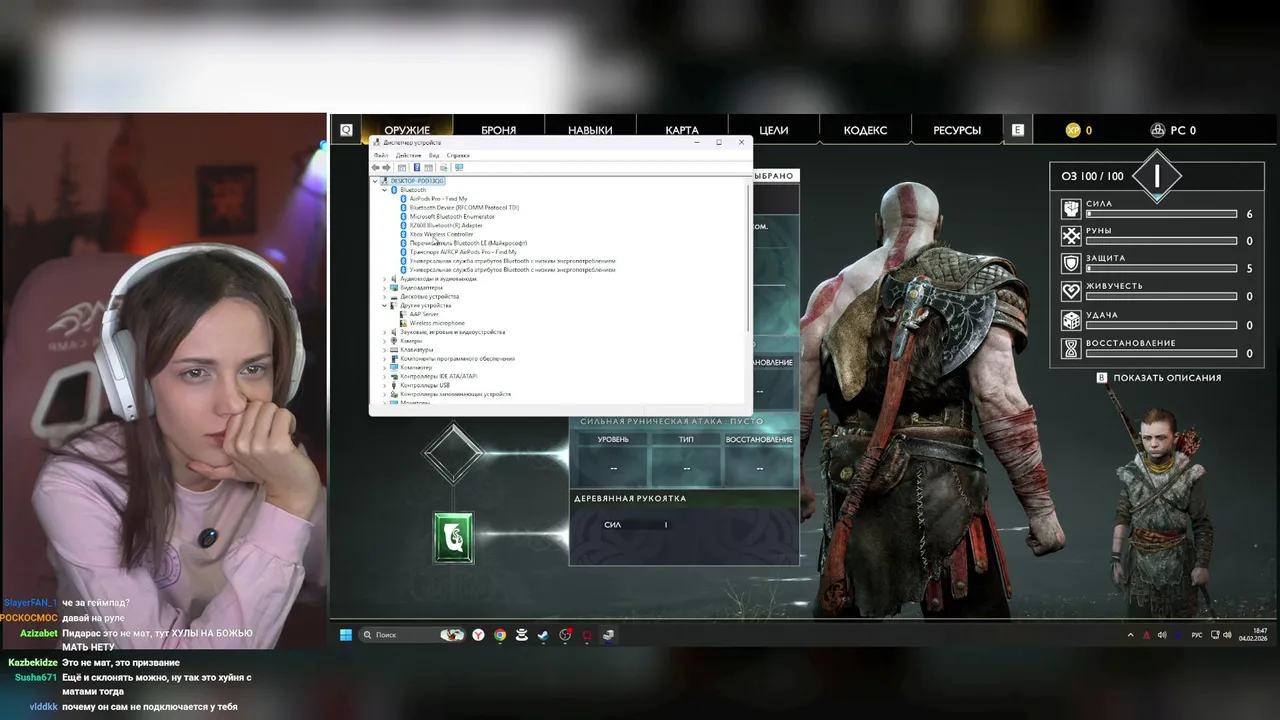
Task: Click the ЗАЩИТА shield stat icon
Action: pyautogui.click(x=1071, y=263)
